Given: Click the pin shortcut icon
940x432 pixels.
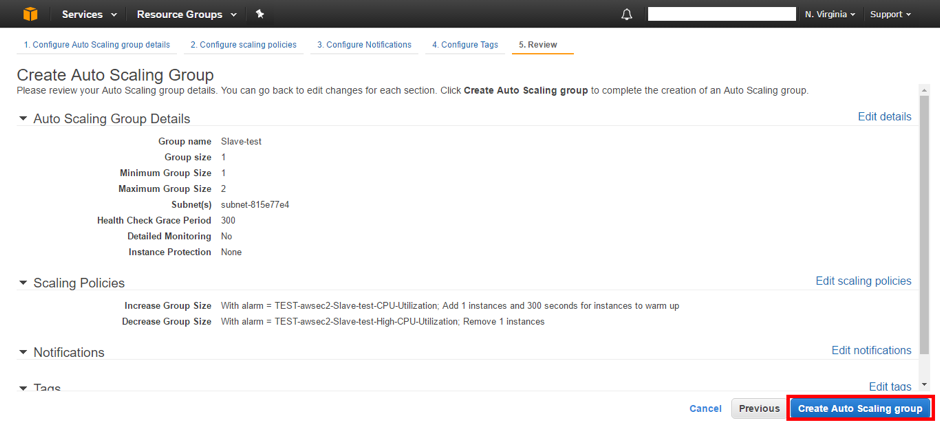Looking at the screenshot, I should [x=260, y=14].
